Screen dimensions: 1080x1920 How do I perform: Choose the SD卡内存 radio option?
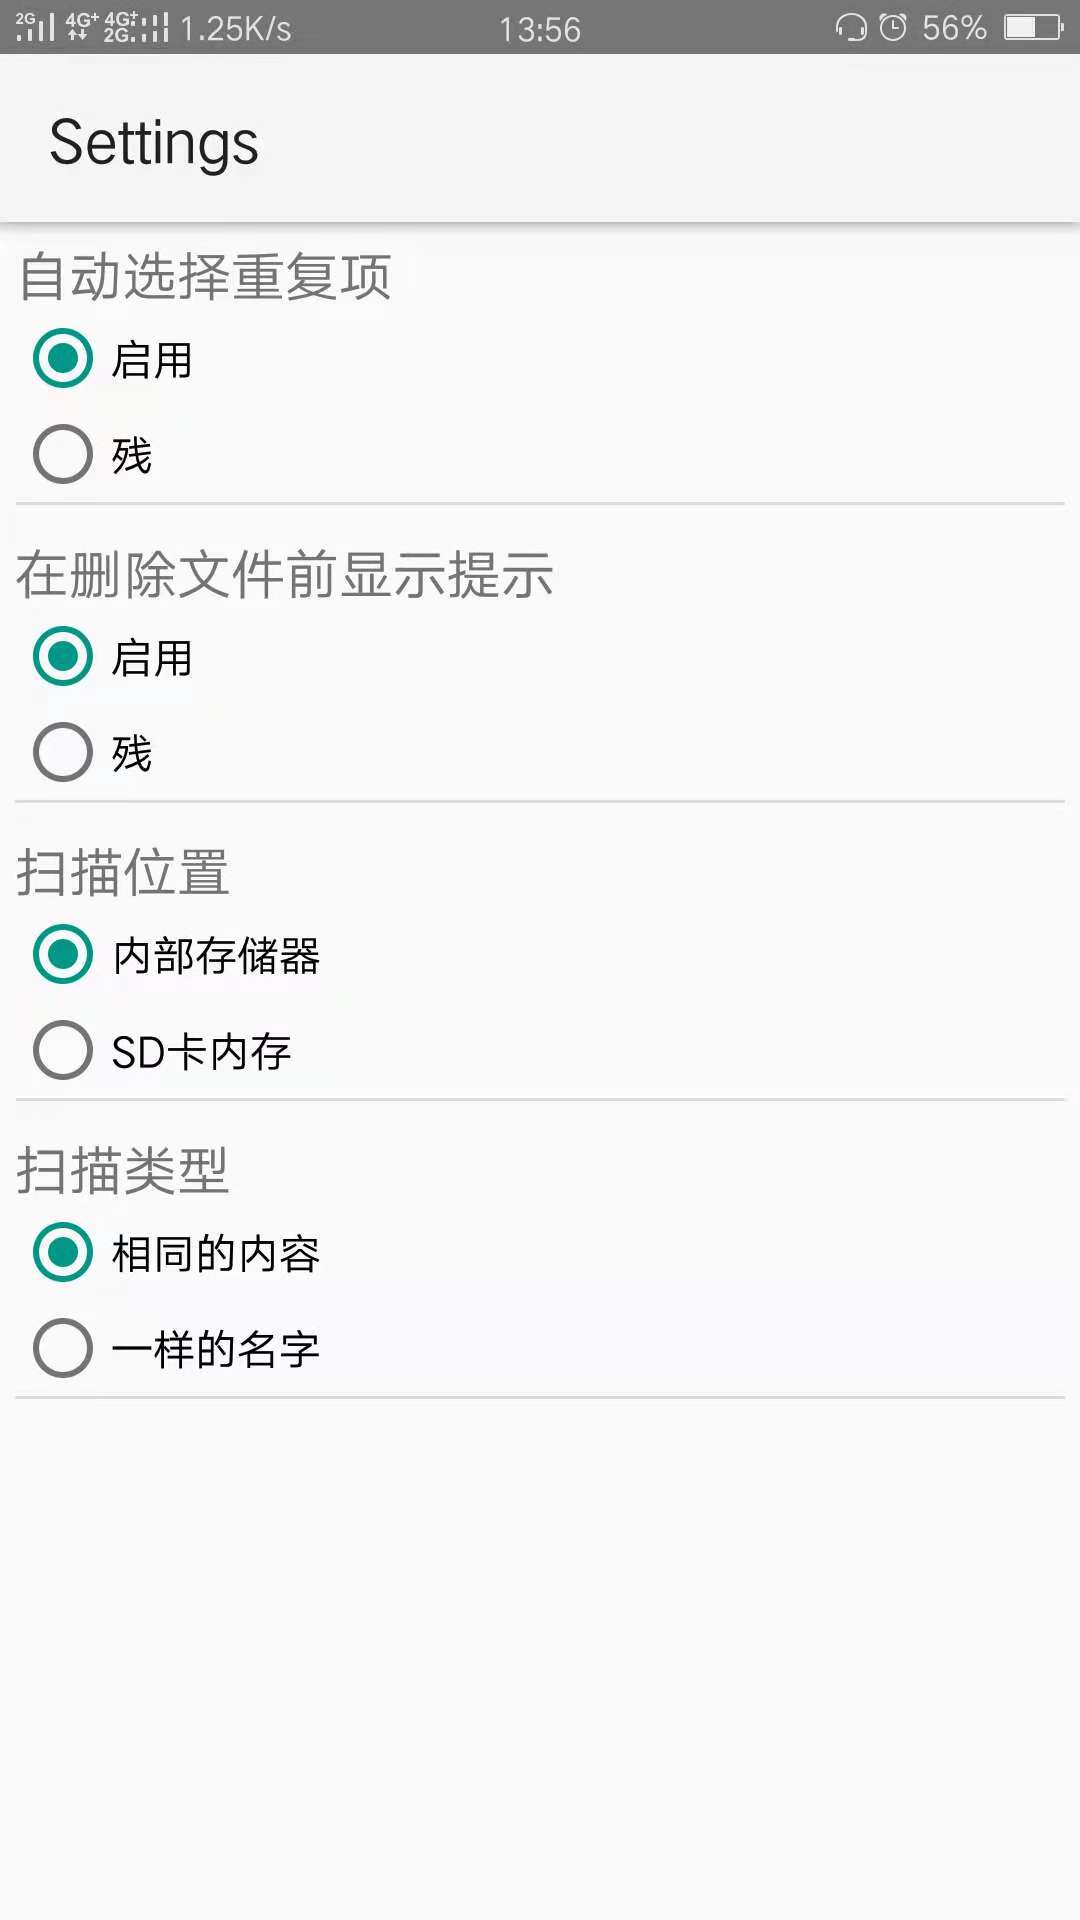(x=63, y=1050)
